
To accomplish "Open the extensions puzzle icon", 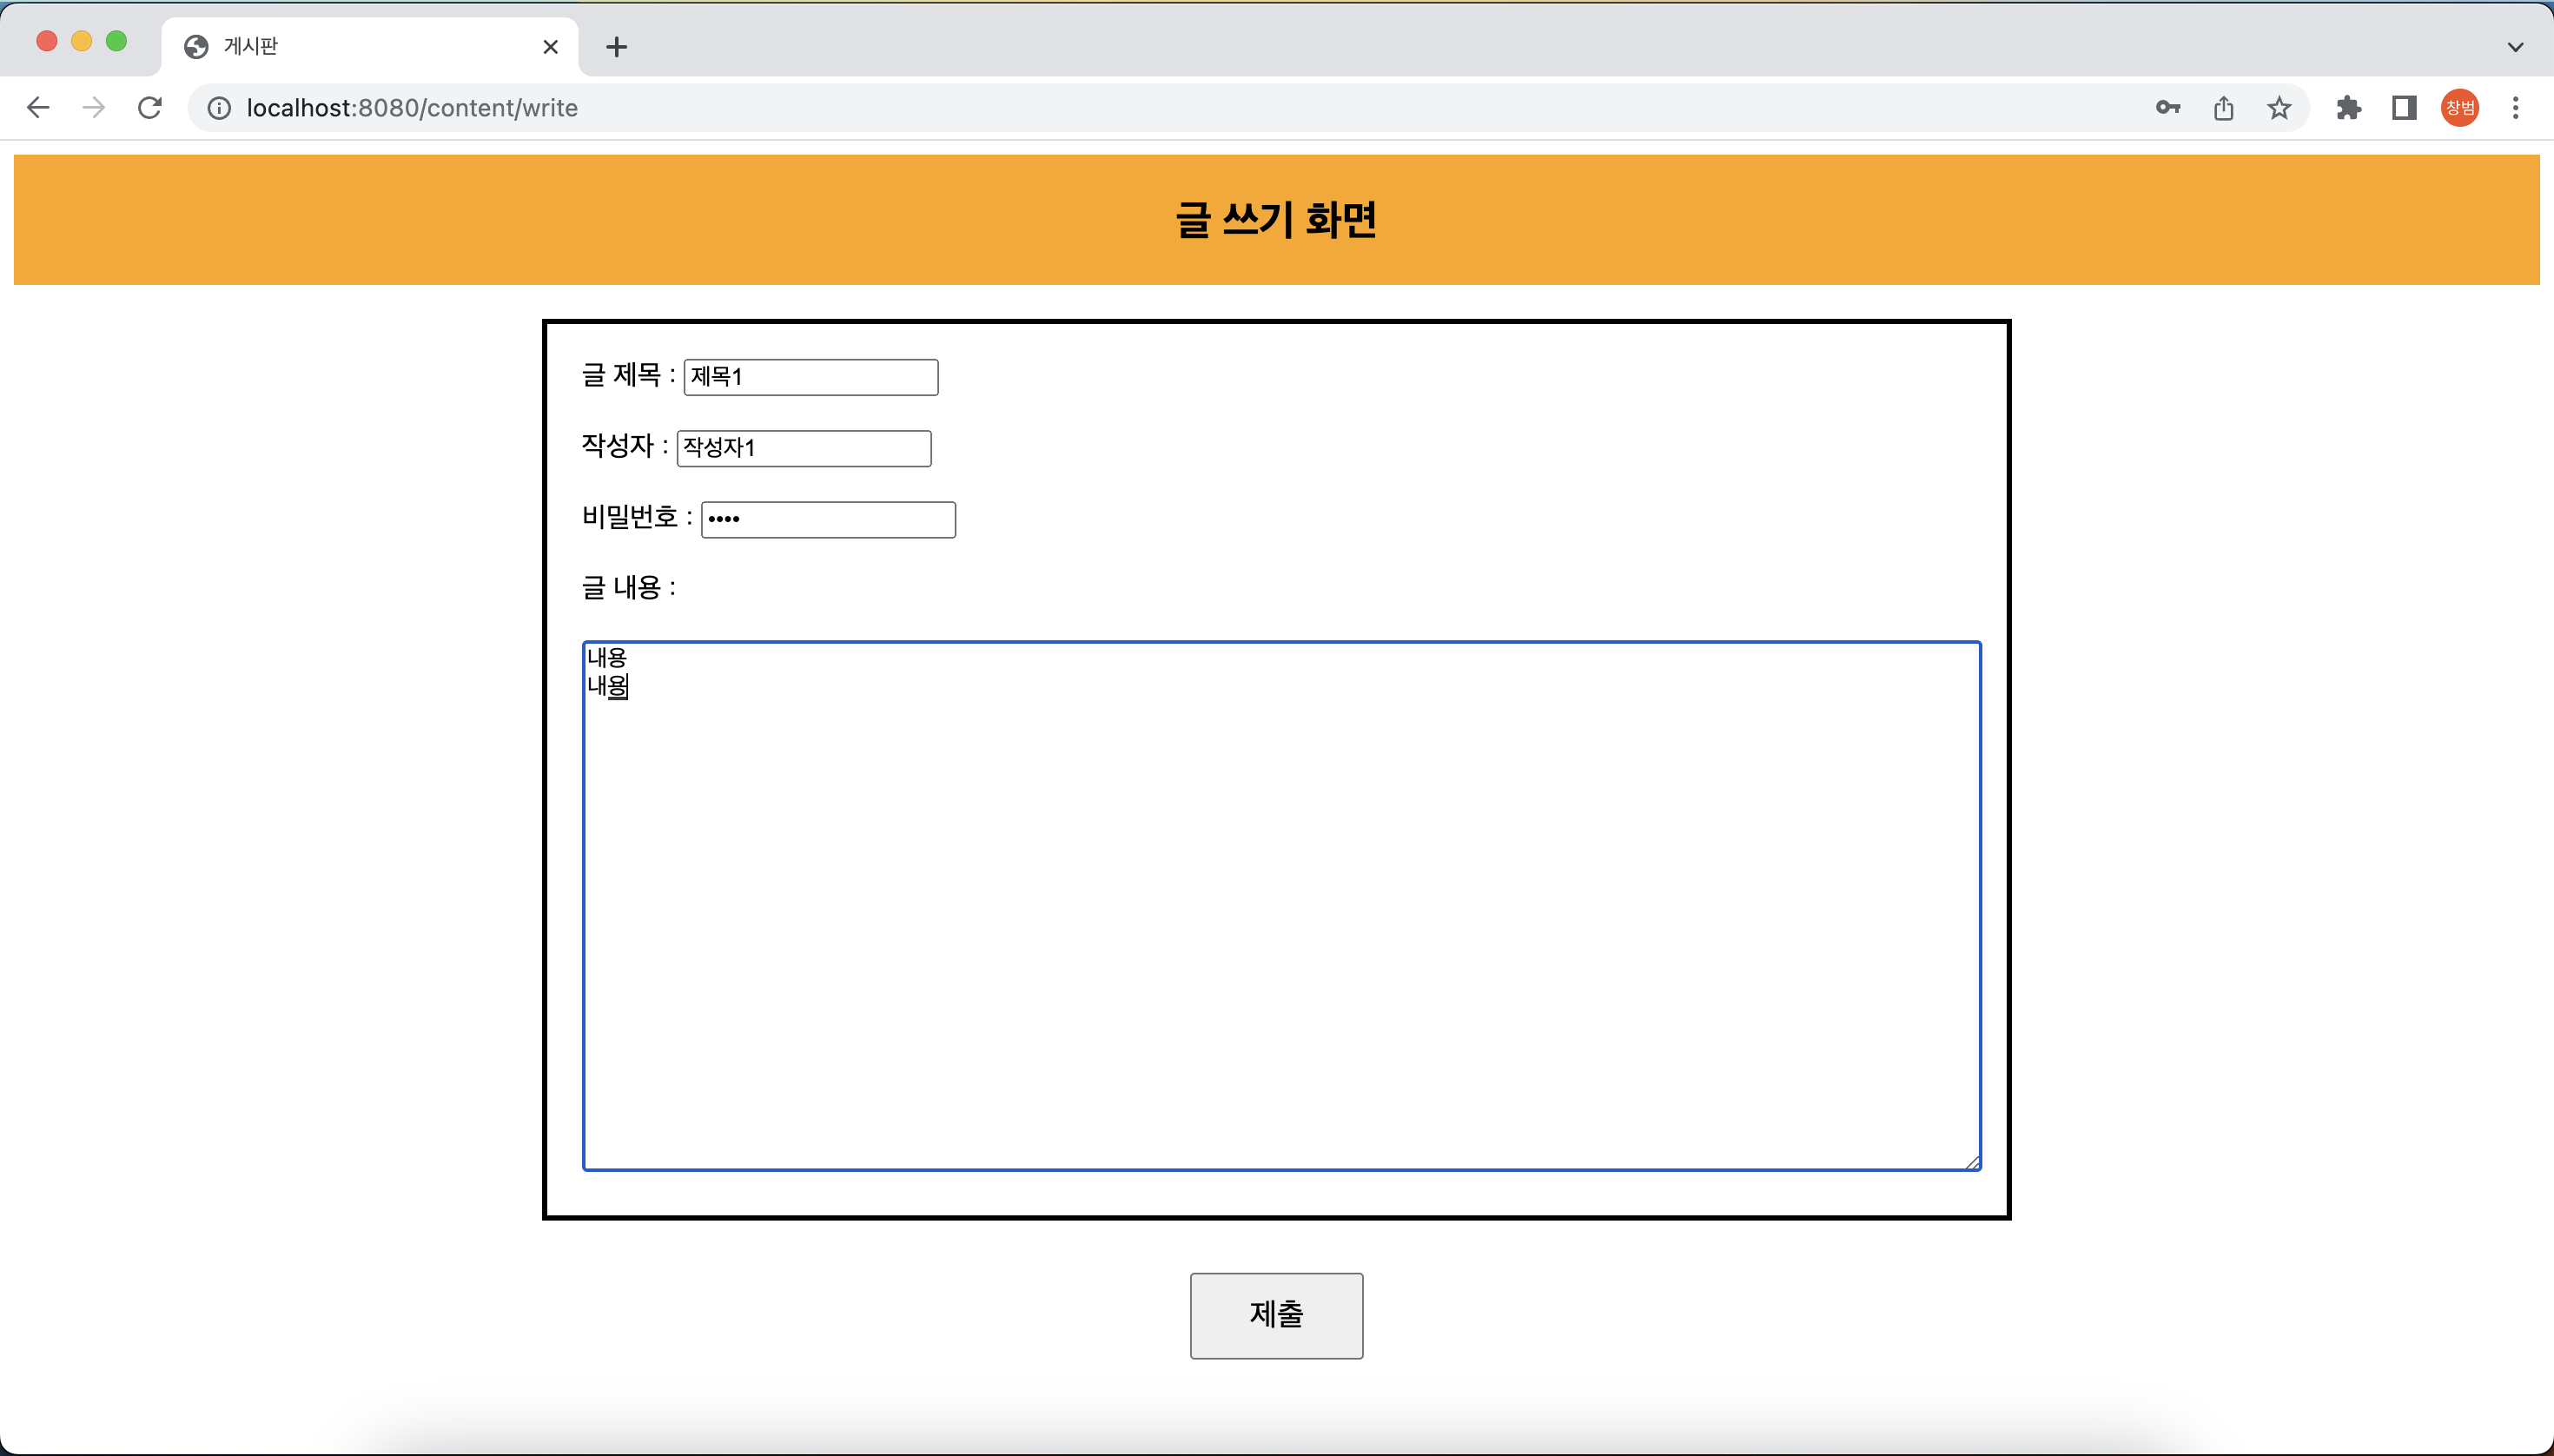I will [2348, 108].
